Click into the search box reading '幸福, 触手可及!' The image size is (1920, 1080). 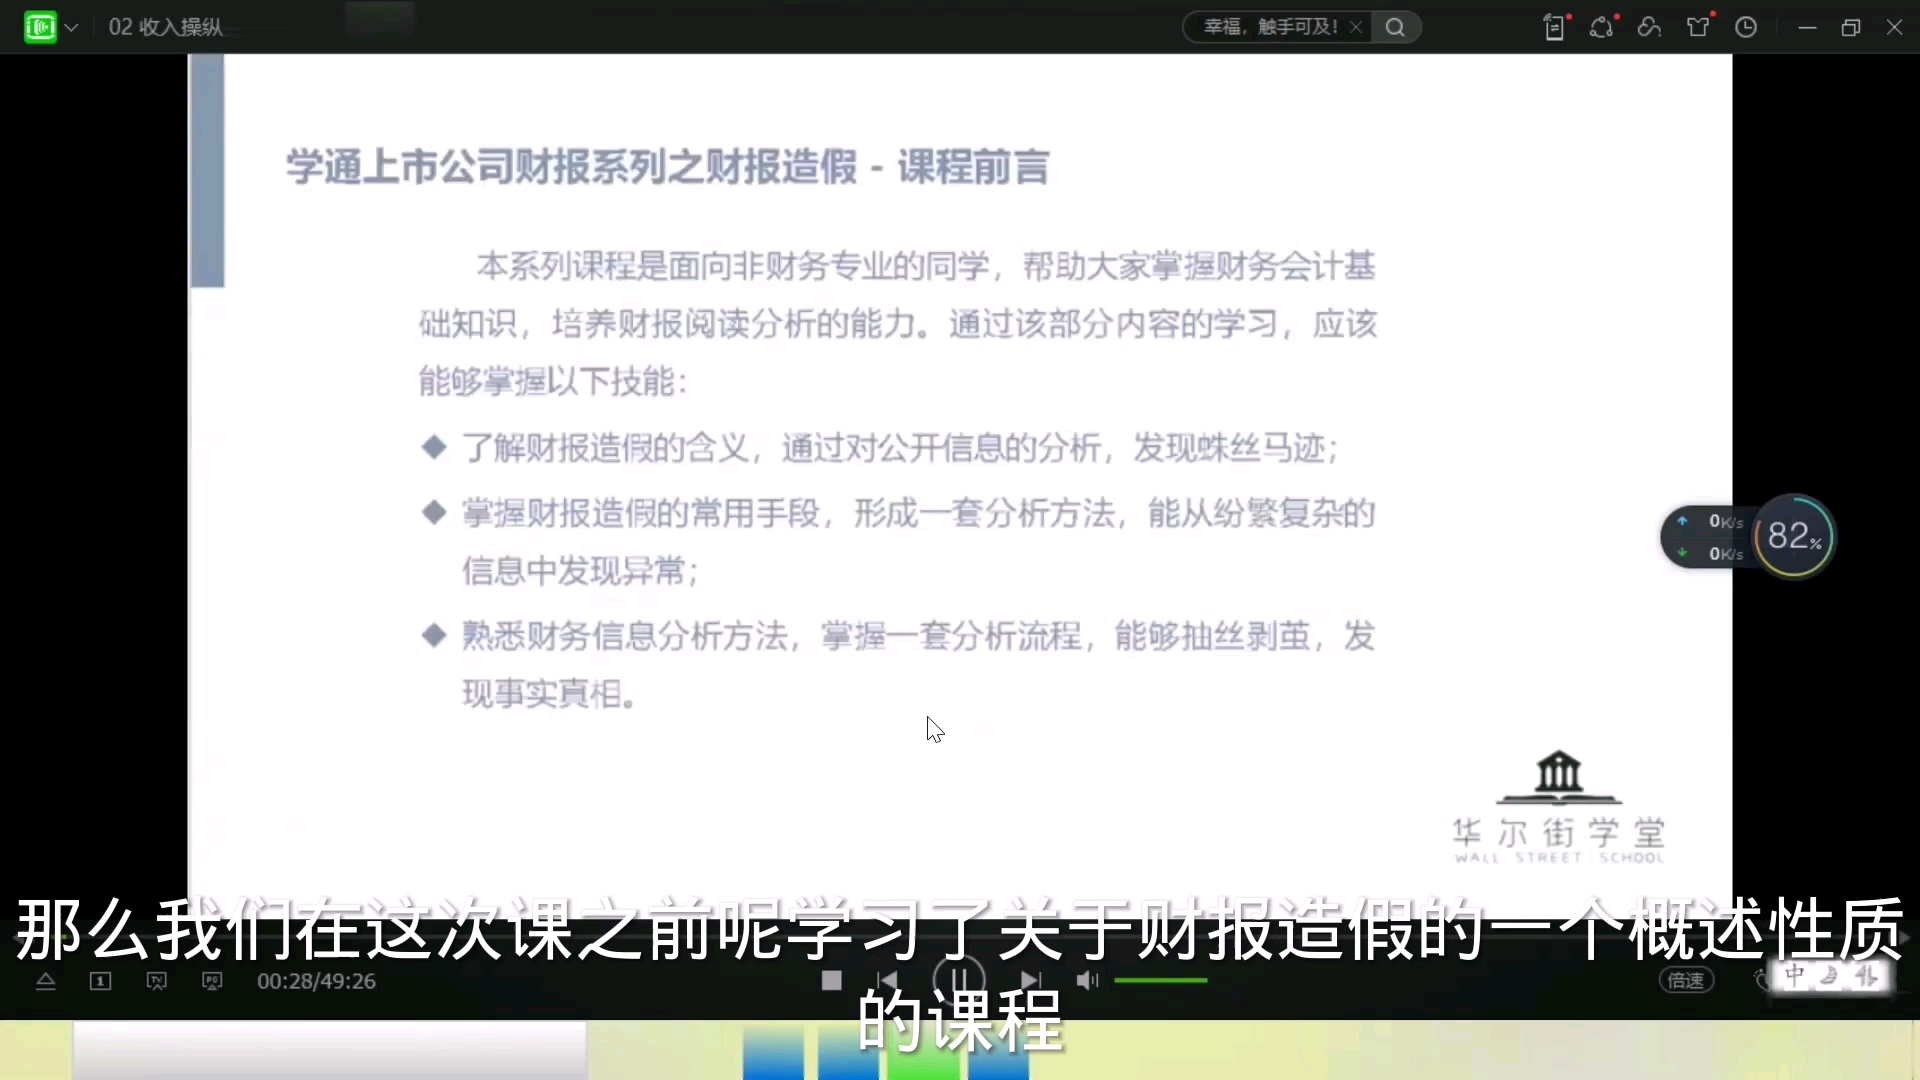pyautogui.click(x=1269, y=27)
